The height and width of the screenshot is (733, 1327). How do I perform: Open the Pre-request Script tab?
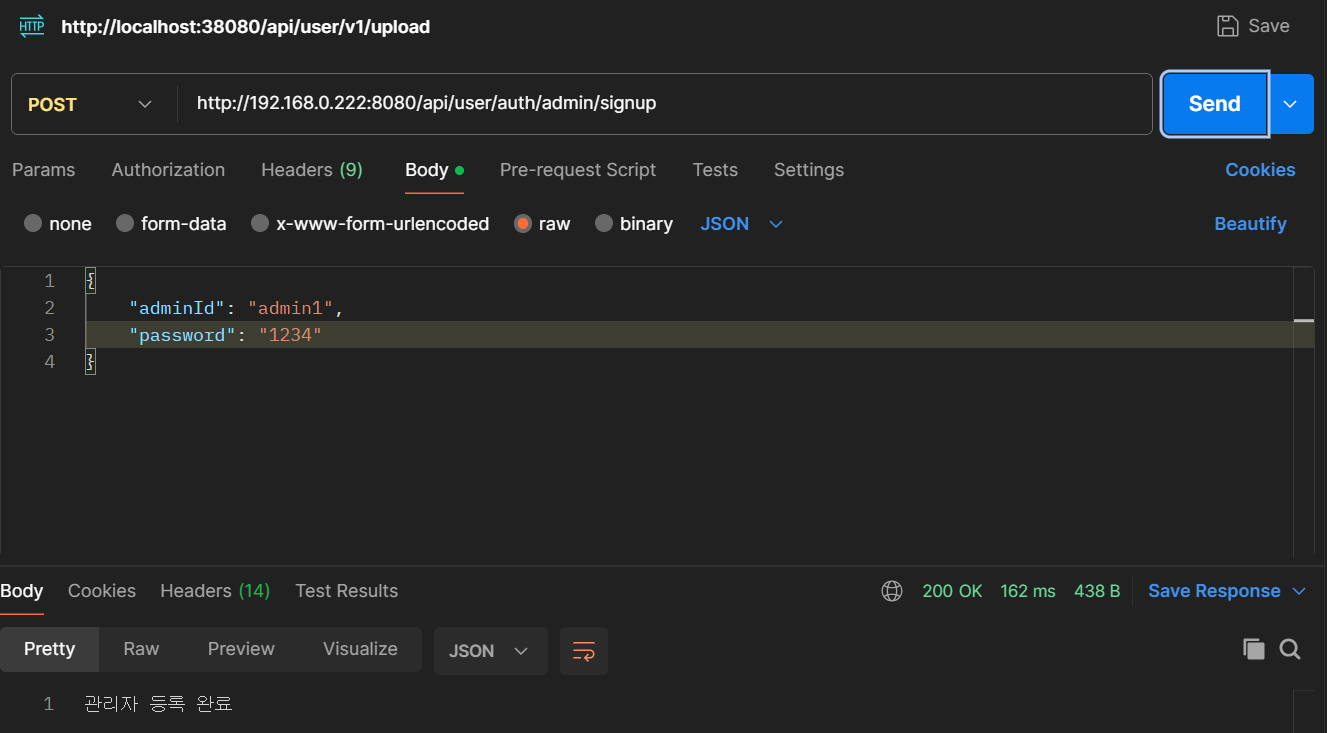pyautogui.click(x=578, y=170)
